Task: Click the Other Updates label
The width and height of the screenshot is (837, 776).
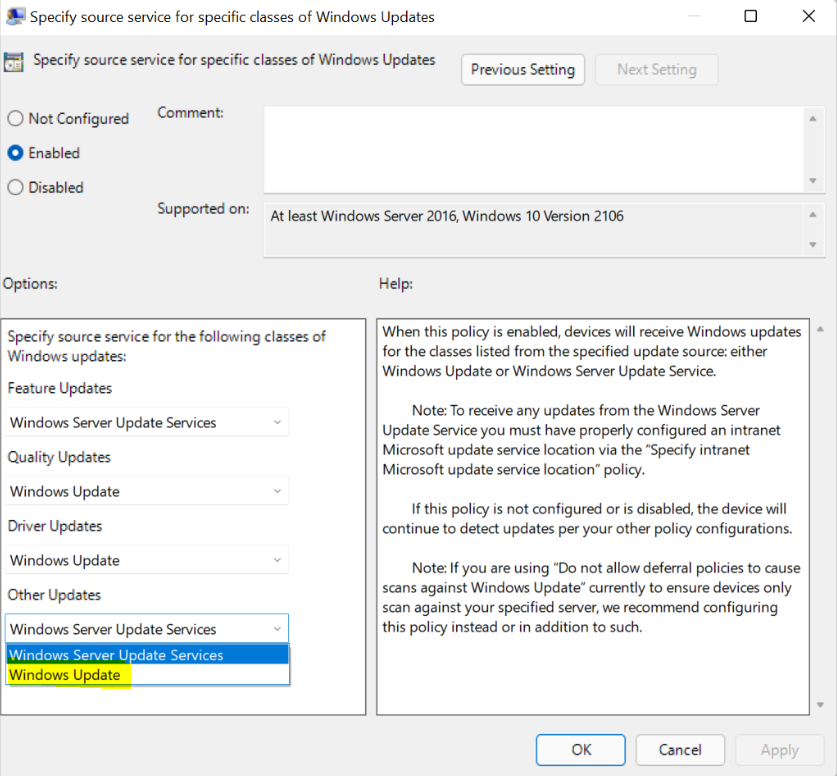Action: pos(54,595)
